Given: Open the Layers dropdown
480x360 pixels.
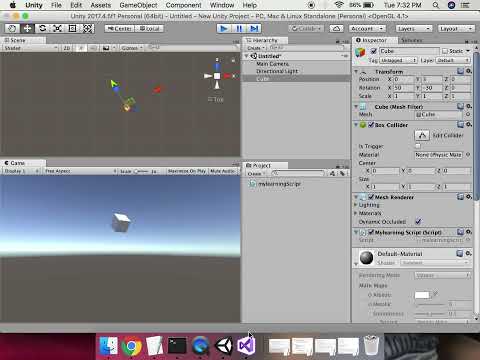Looking at the screenshot, I should [x=414, y=29].
